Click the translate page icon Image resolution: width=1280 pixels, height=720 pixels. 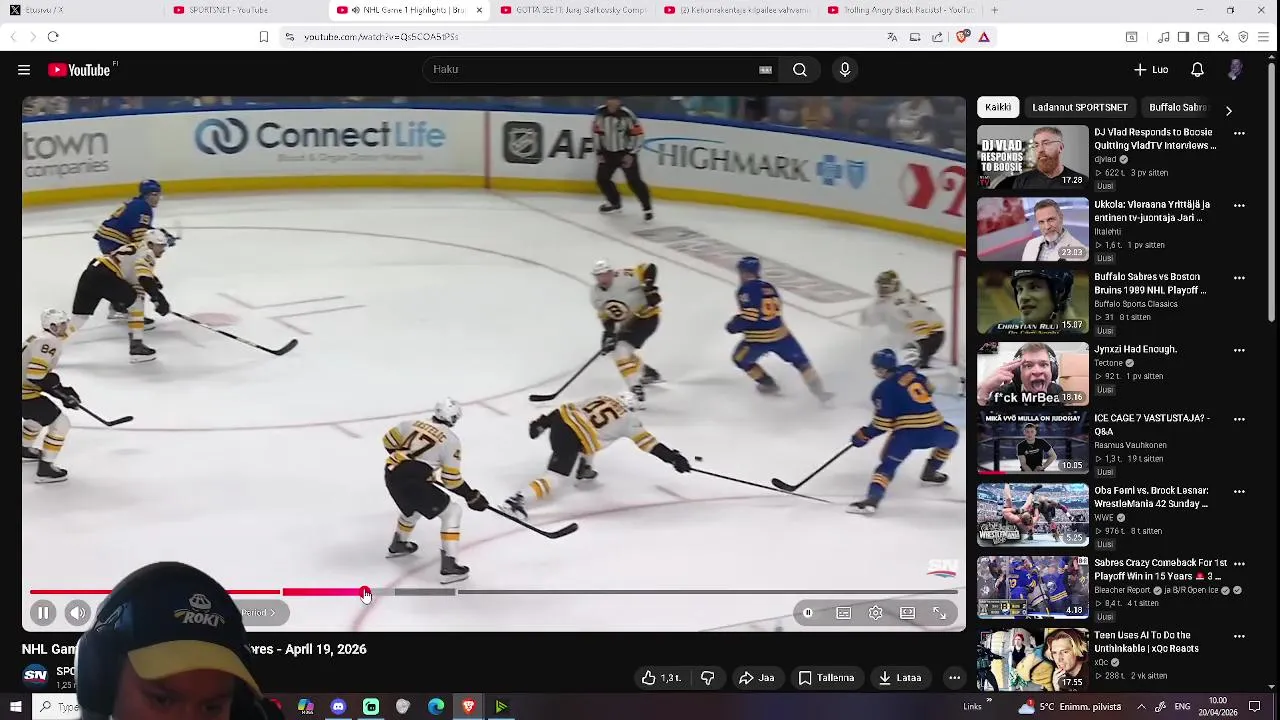coord(892,37)
